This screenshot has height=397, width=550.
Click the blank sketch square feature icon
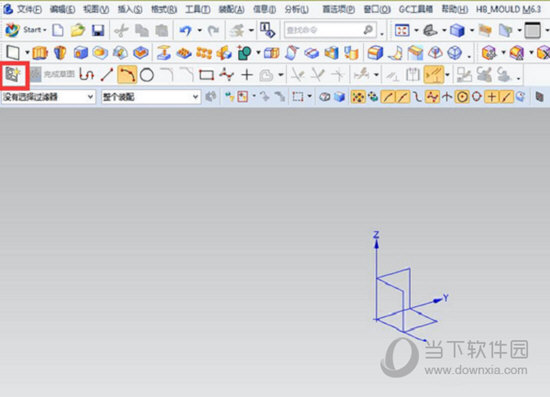pos(13,53)
